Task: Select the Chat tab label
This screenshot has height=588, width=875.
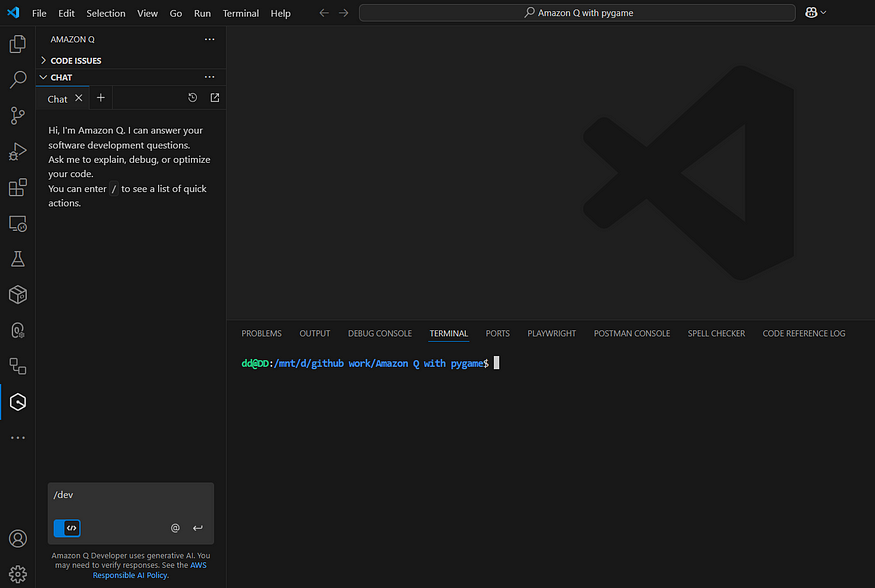Action: point(57,99)
